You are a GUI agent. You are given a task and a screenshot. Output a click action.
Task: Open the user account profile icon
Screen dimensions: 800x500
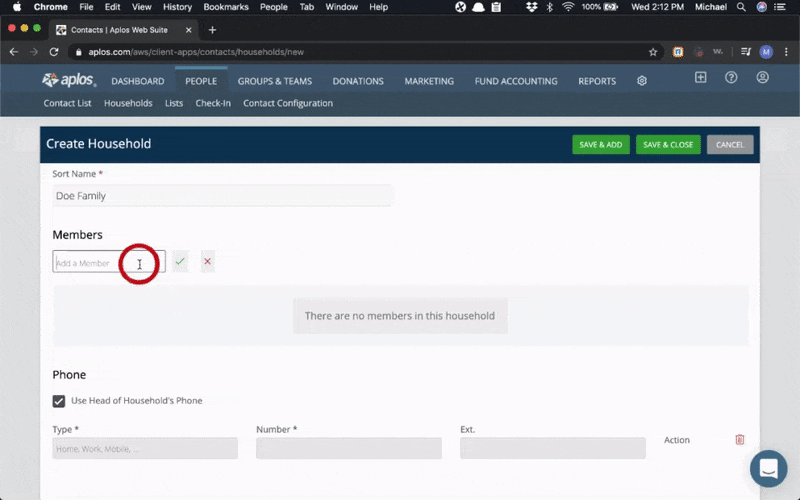coord(762,77)
